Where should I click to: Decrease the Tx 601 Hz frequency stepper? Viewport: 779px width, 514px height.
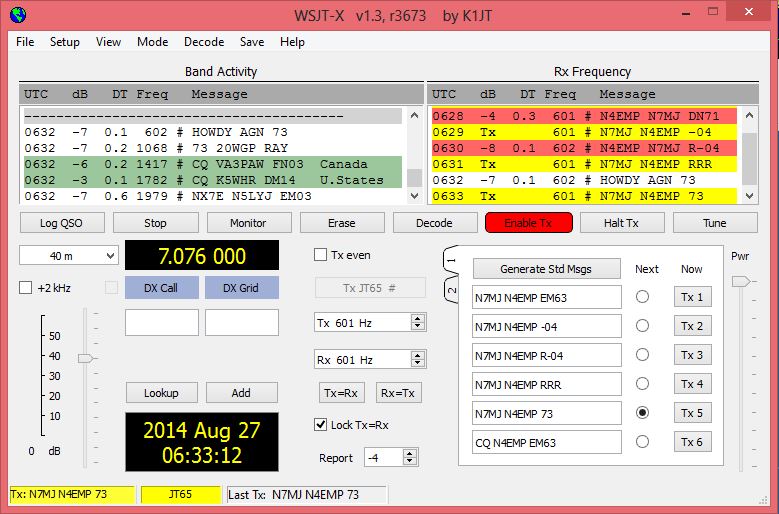(x=418, y=327)
